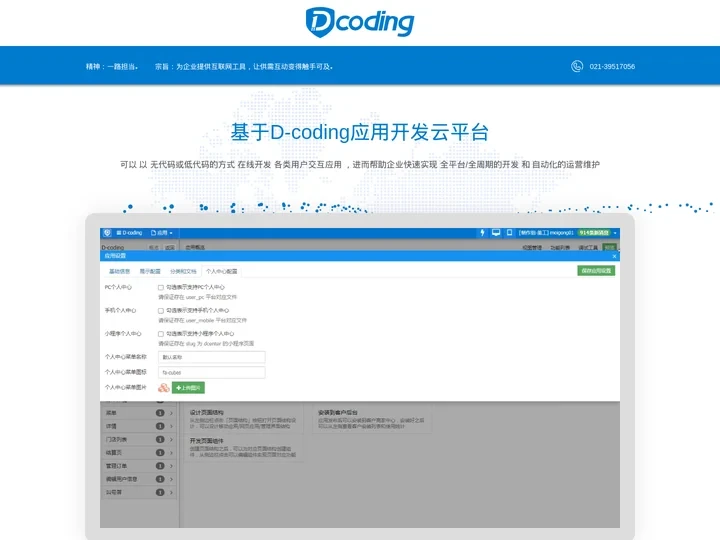Viewport: 720px width, 540px height.
Task: Open the 安装到客户后台 card
Action: (371, 419)
